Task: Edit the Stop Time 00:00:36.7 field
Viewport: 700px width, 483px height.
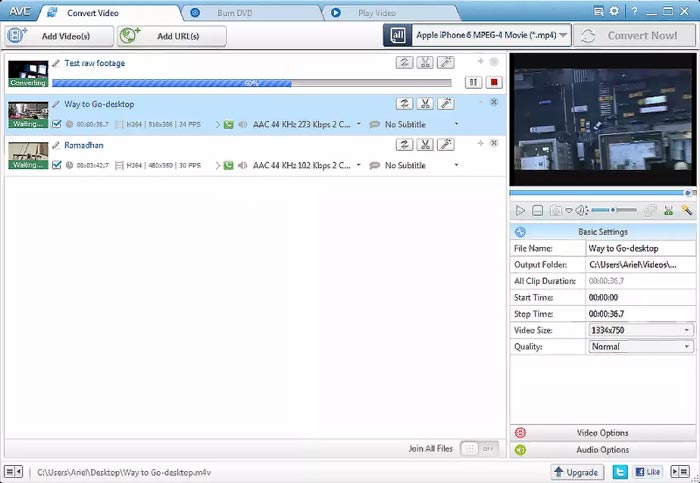Action: tap(641, 314)
